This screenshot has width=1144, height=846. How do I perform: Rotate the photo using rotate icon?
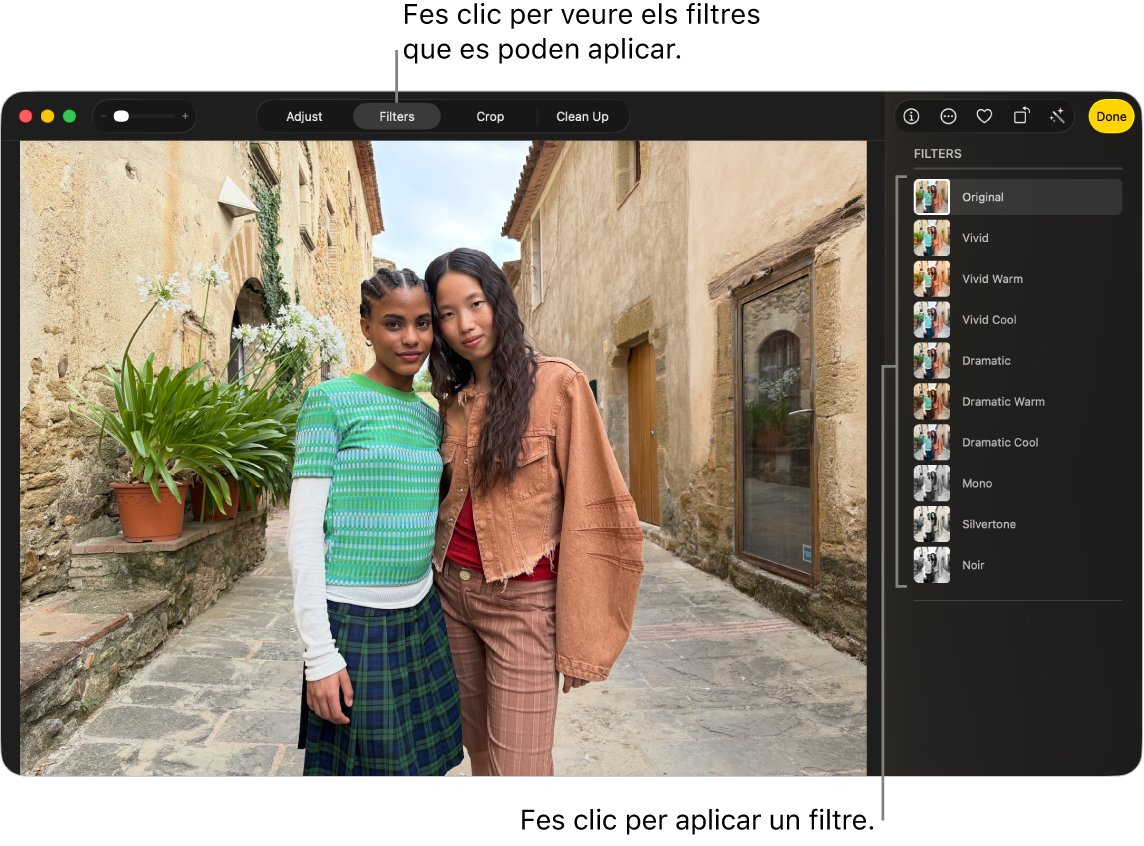1021,116
